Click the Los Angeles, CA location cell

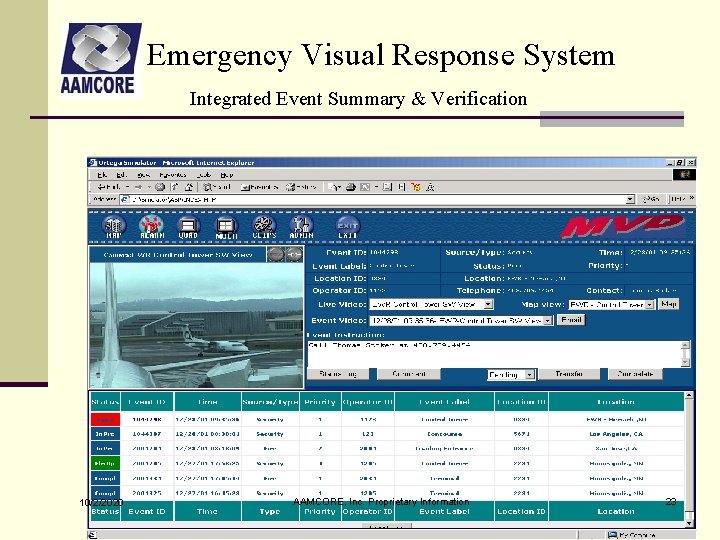pyautogui.click(x=616, y=434)
